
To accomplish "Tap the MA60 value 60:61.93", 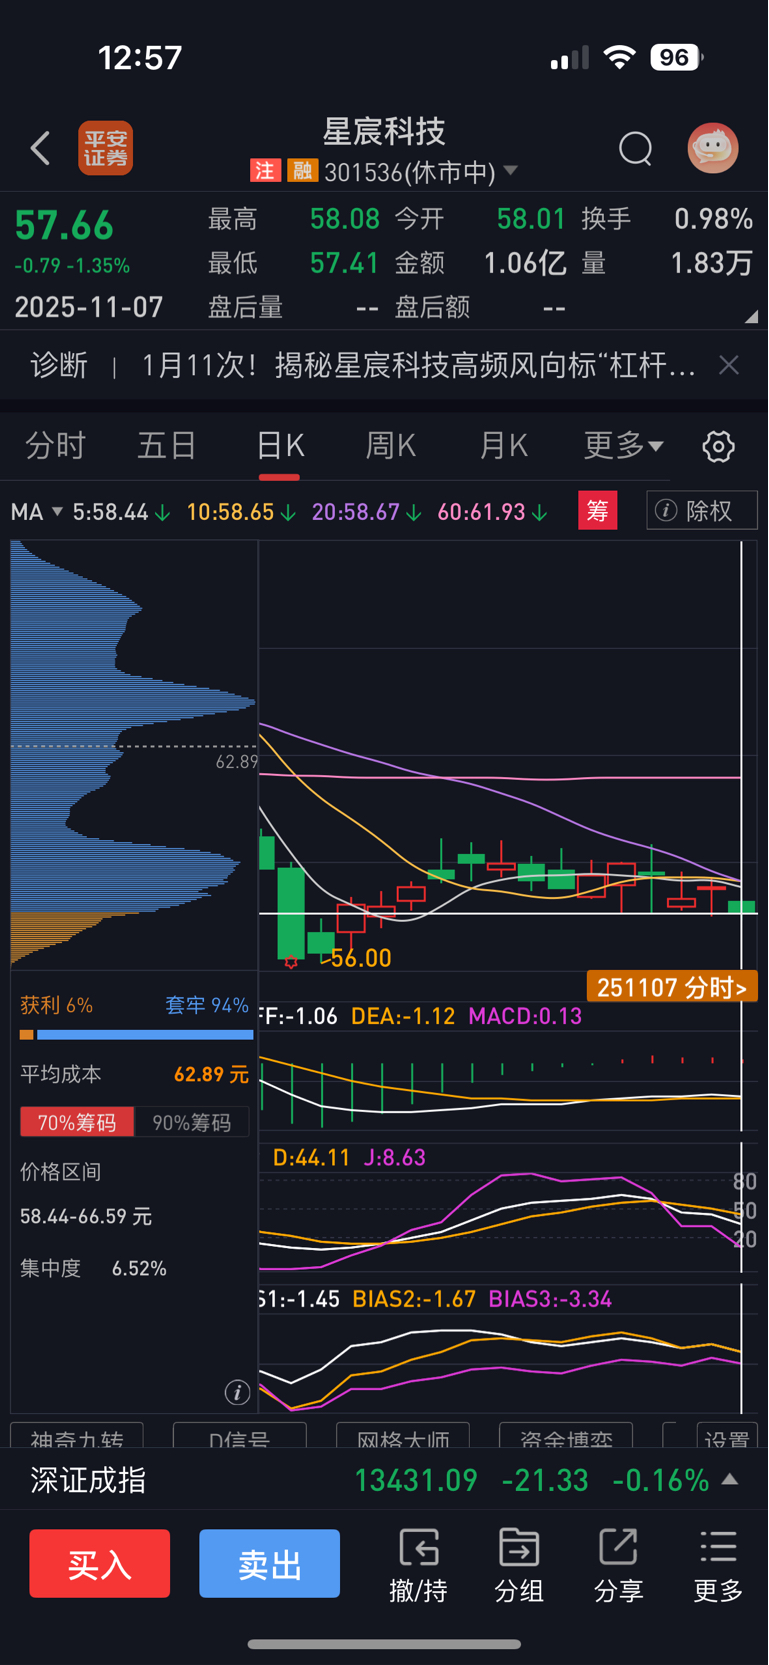I will [491, 512].
